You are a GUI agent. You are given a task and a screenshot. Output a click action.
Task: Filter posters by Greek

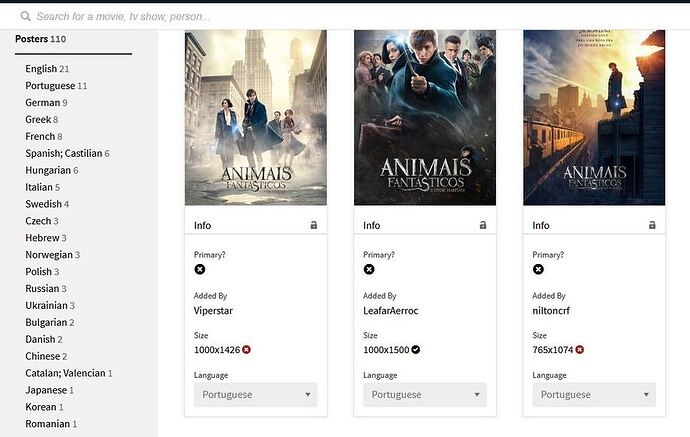tap(41, 119)
